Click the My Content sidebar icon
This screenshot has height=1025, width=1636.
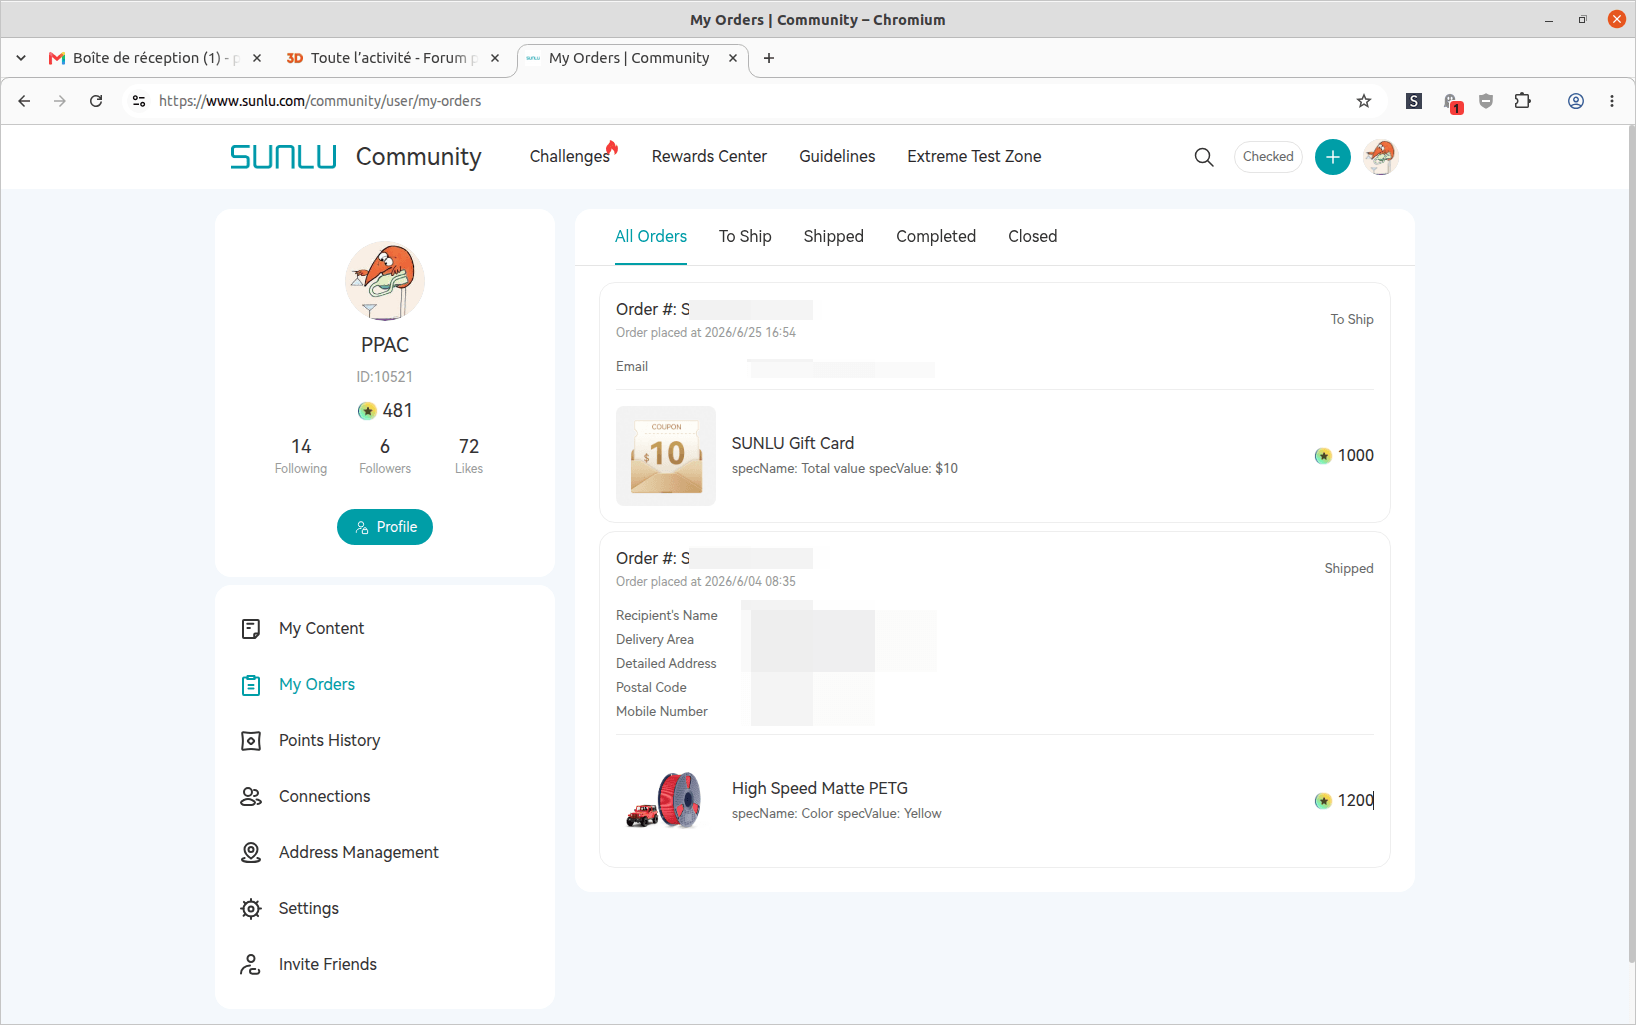(x=251, y=629)
